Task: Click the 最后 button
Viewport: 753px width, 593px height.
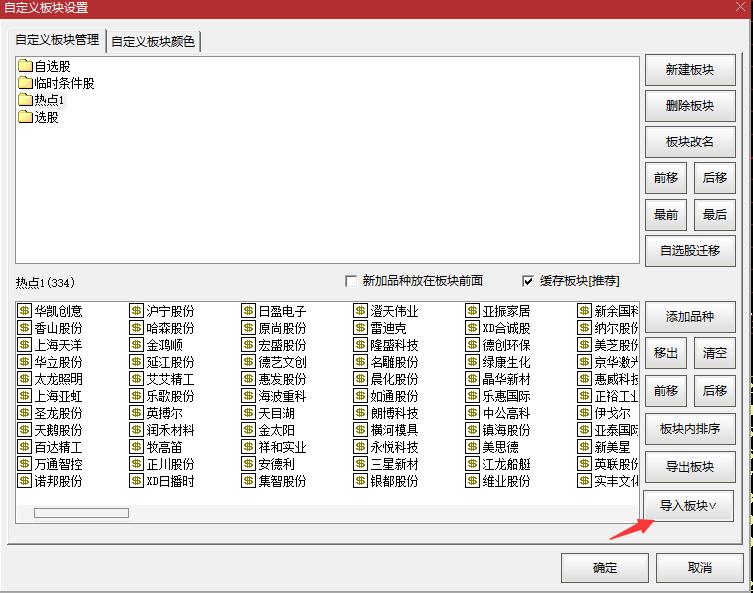Action: pyautogui.click(x=715, y=215)
